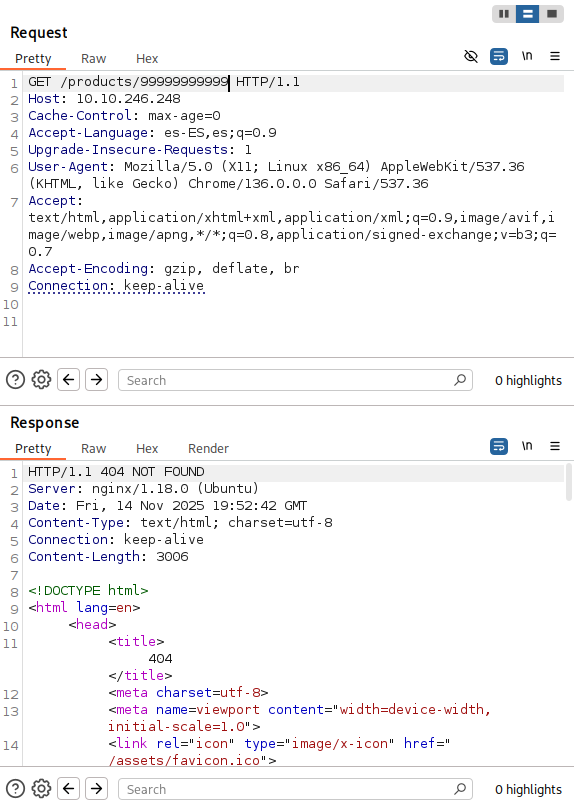The height and width of the screenshot is (811, 576).
Task: Go to next search match in Response
Action: (96, 789)
